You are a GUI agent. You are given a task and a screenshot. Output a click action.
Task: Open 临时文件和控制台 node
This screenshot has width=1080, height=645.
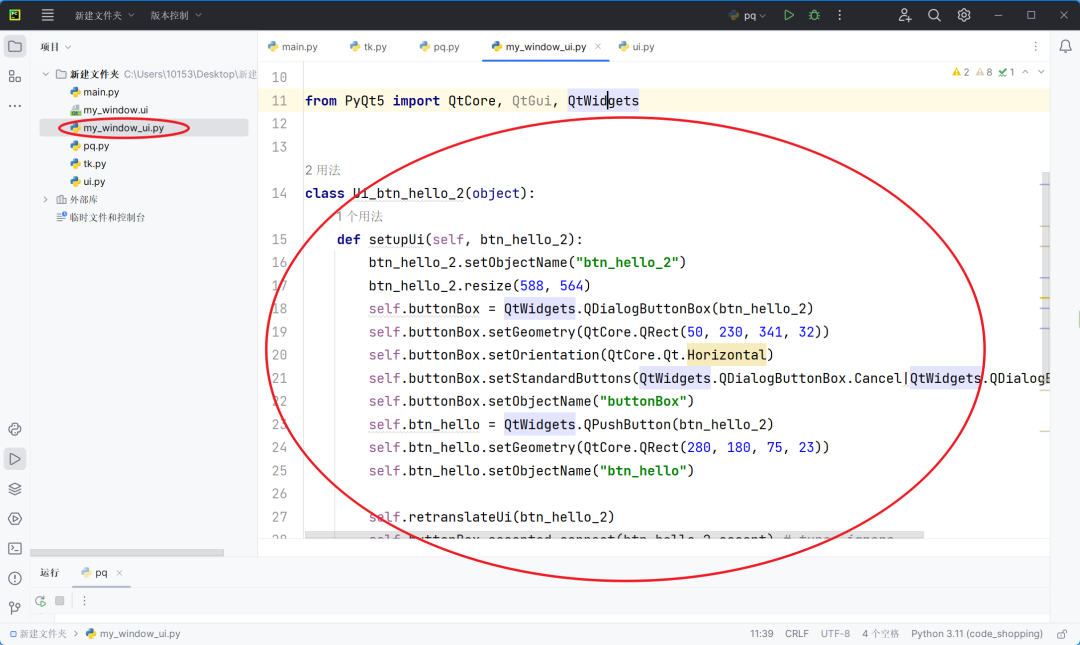(x=101, y=217)
